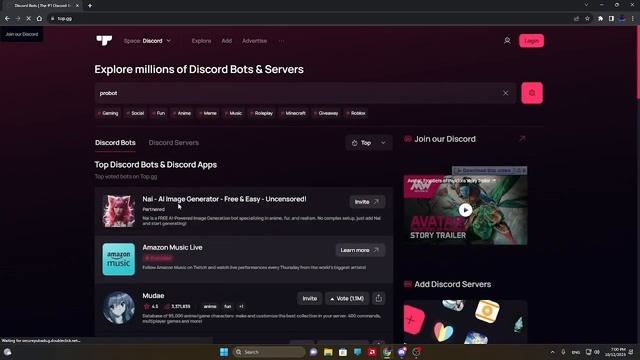Open the Explore menu
640x360 pixels.
click(202, 41)
